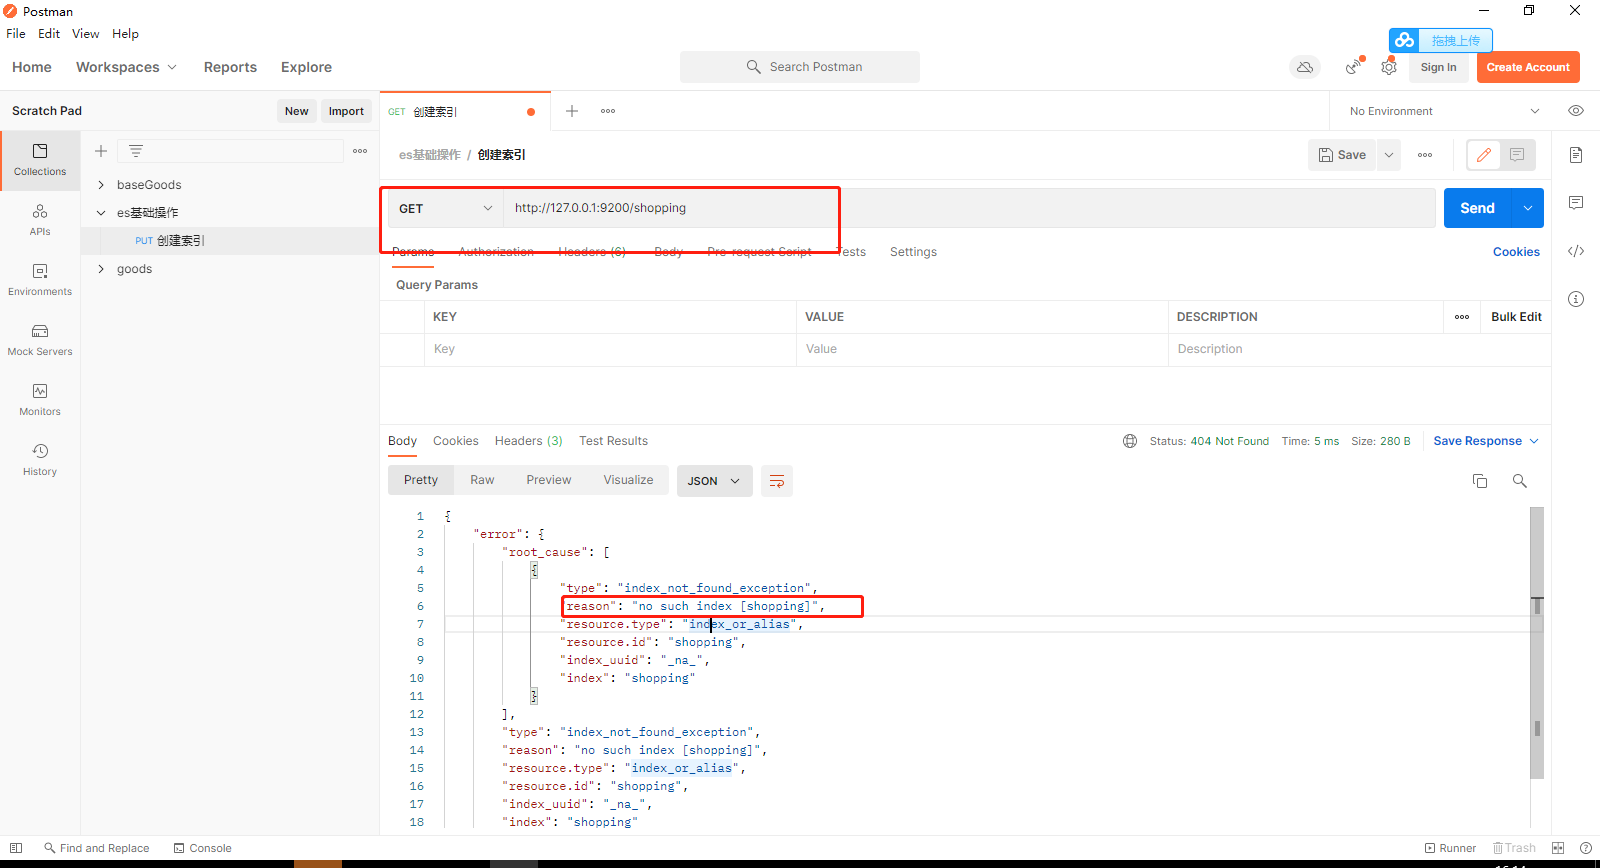Open the Monitors sidebar panel
1600x868 pixels.
coord(40,400)
